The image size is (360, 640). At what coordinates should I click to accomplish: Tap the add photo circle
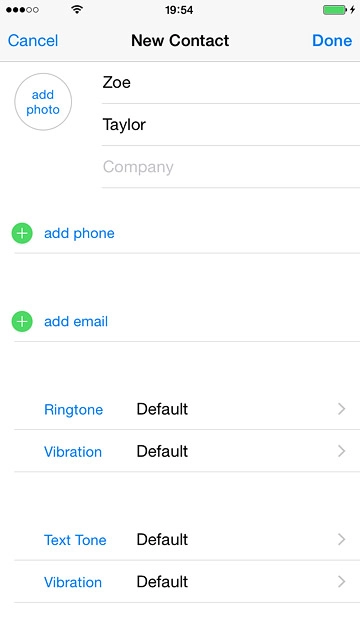coord(43,102)
